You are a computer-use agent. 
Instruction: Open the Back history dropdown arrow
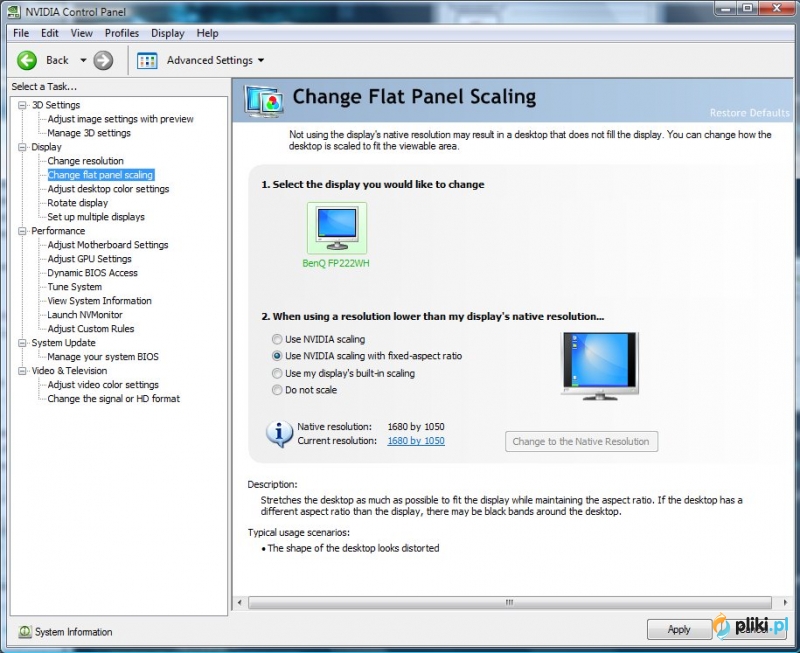click(x=83, y=60)
